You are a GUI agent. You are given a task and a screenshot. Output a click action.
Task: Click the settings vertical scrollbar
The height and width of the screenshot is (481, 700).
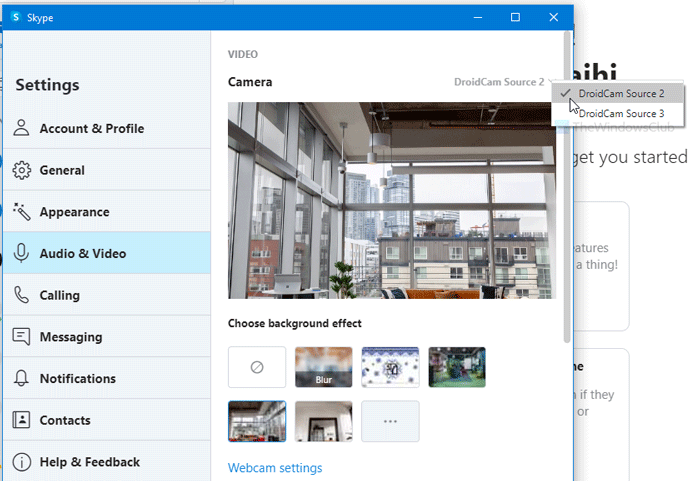click(567, 188)
